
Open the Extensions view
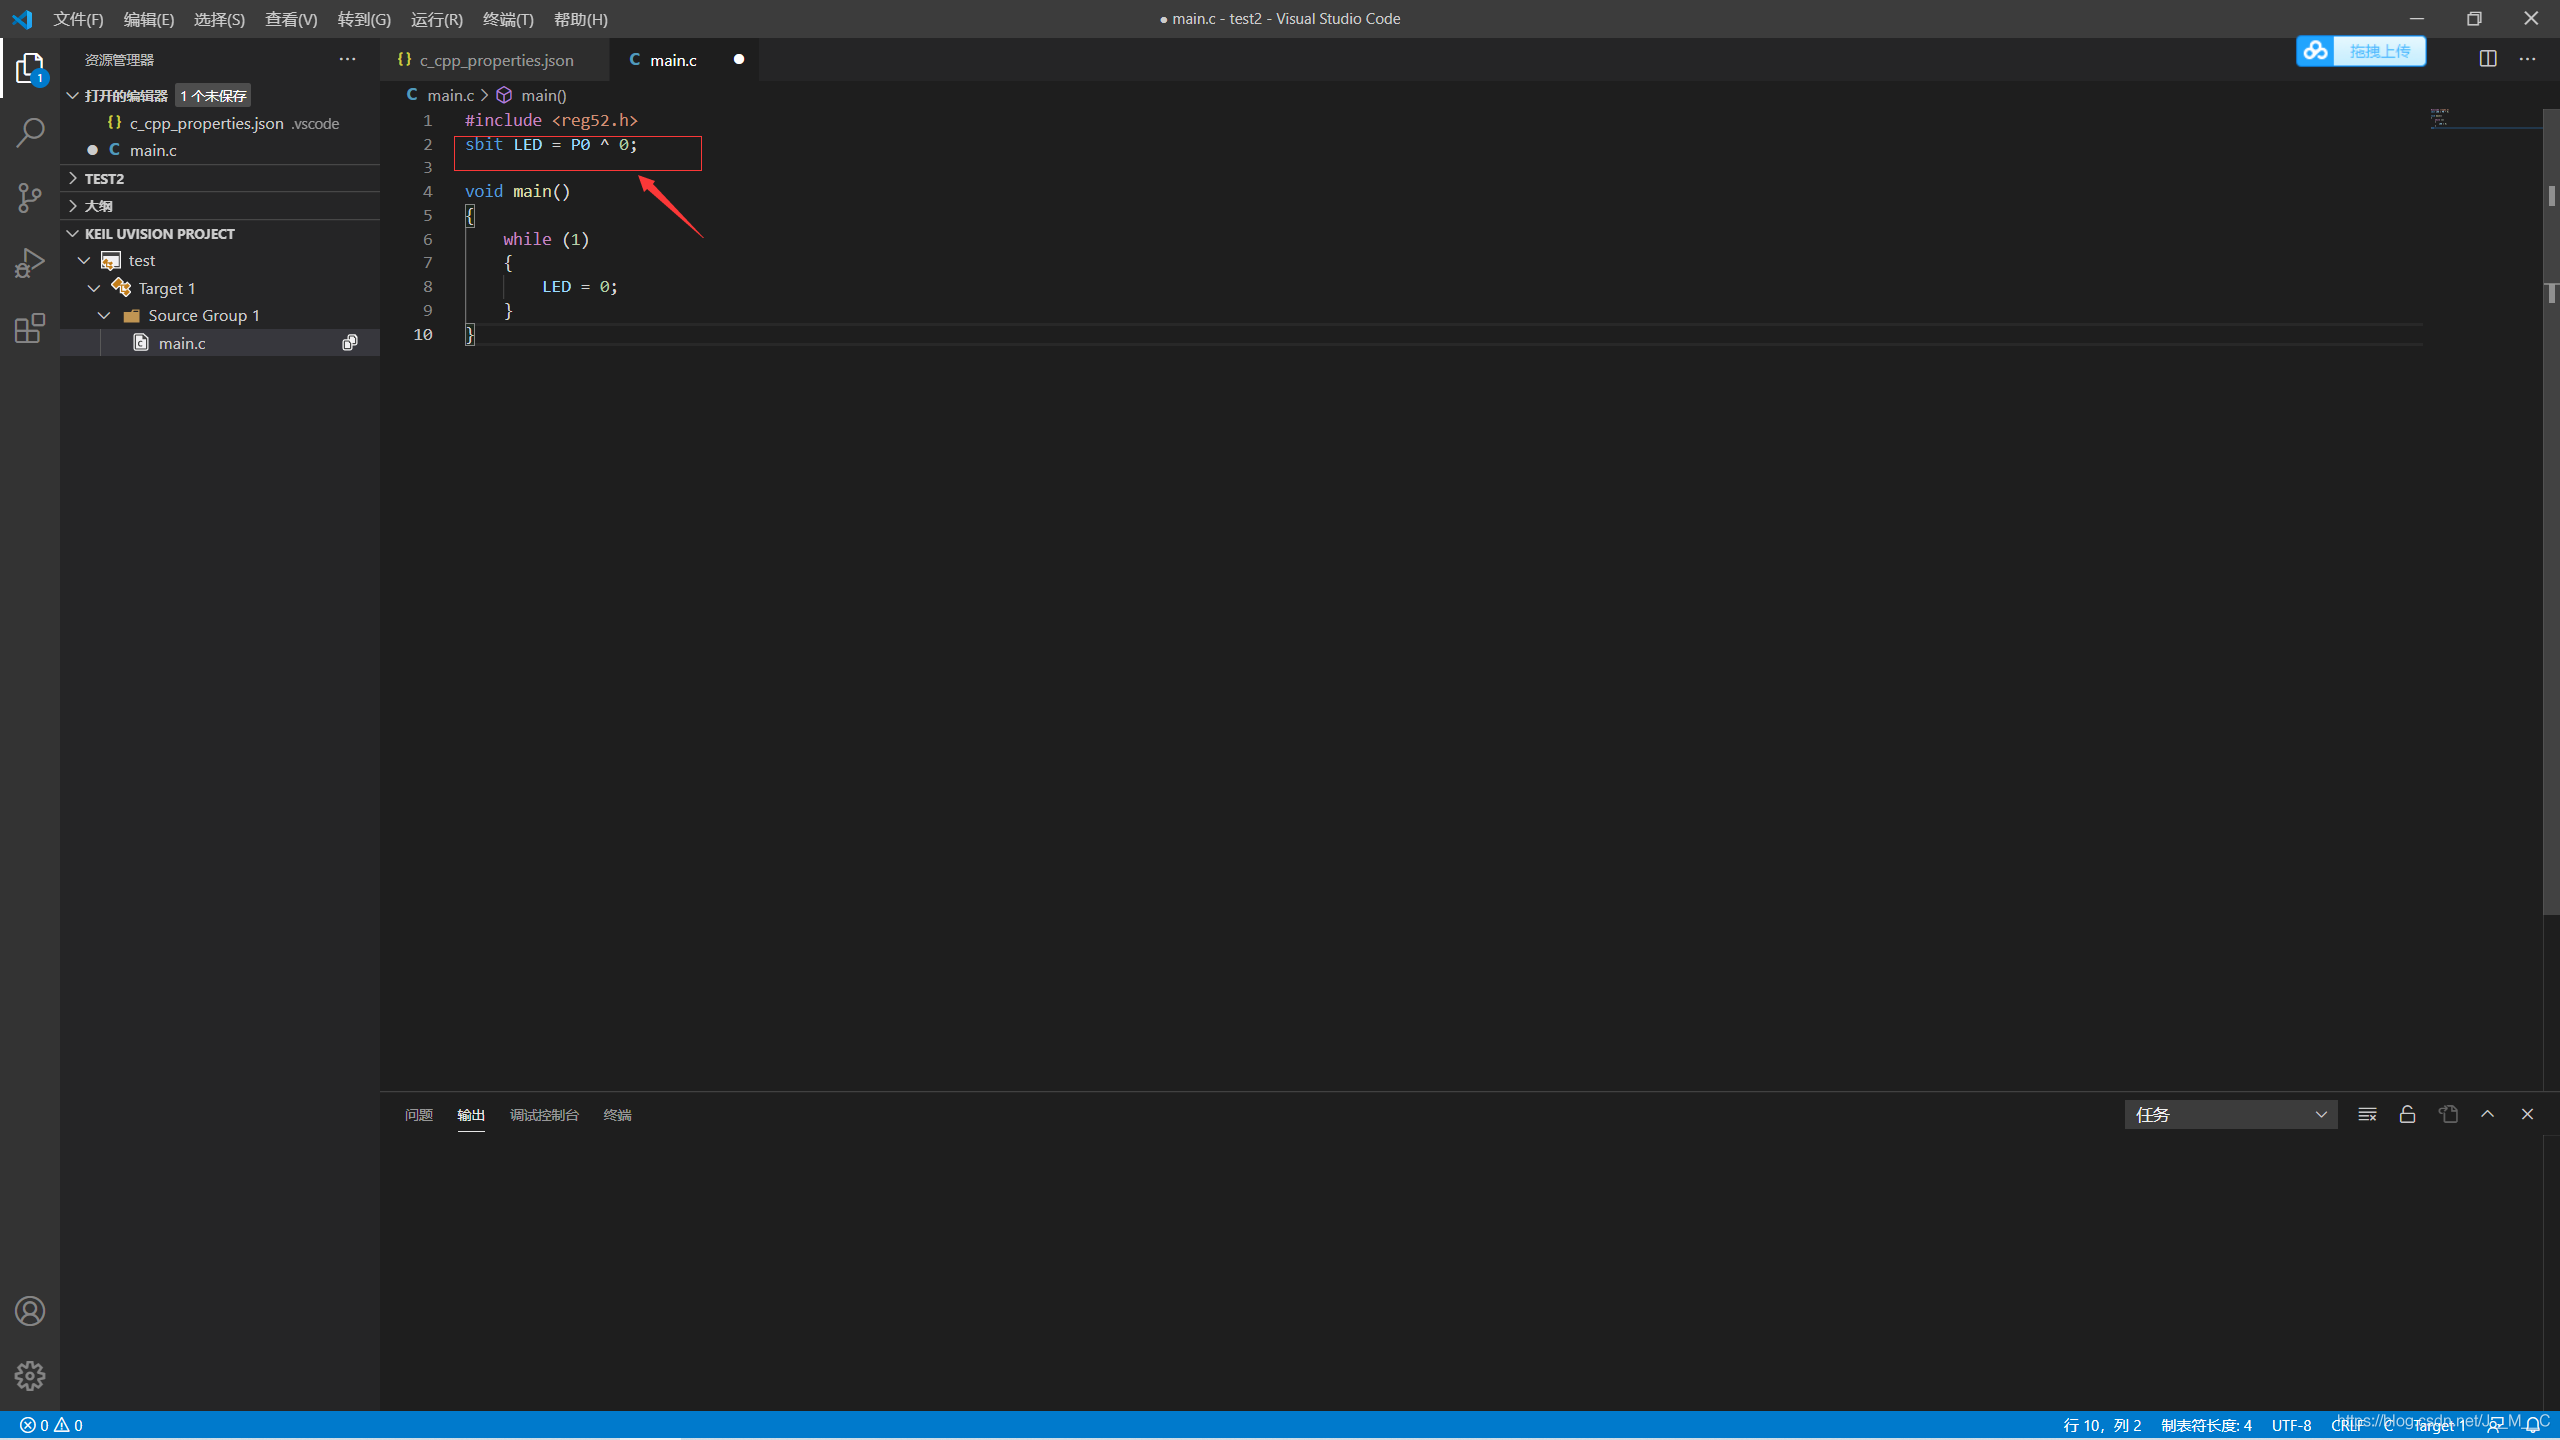coord(30,328)
